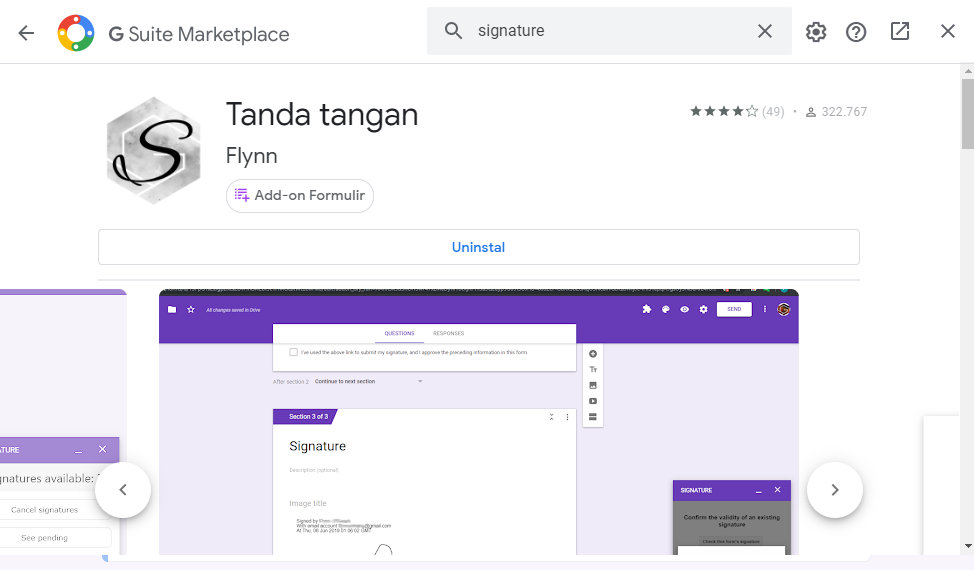
Task: Click the main form screenshot thumbnail
Action: [x=478, y=422]
